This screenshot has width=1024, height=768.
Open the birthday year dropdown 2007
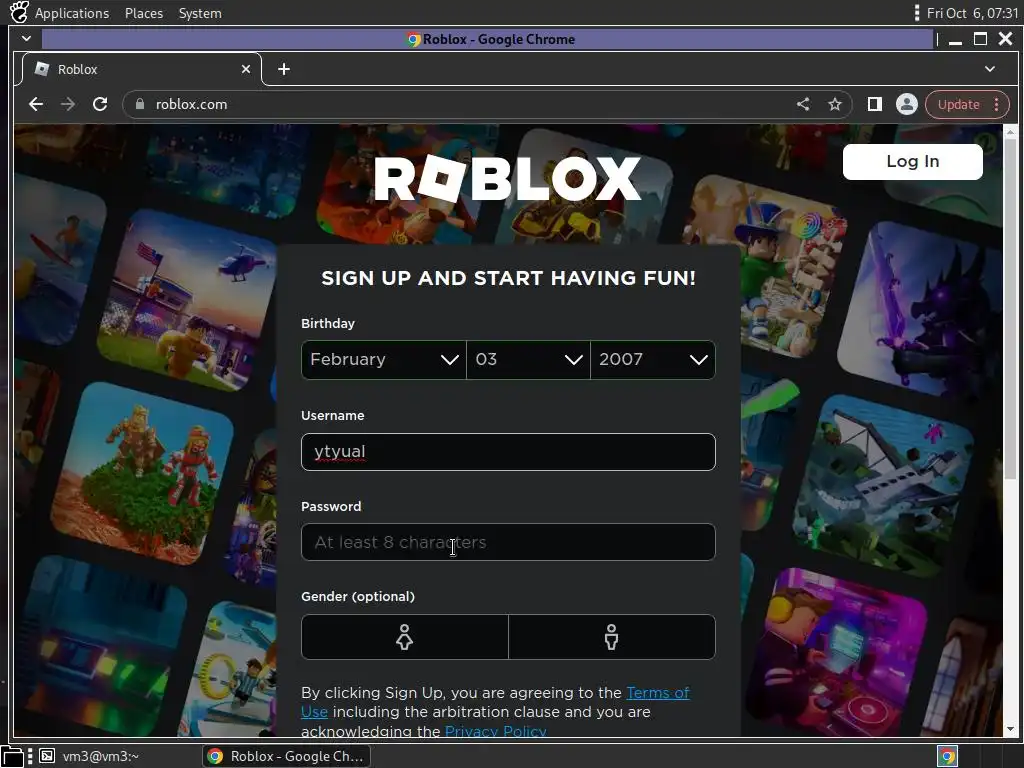pyautogui.click(x=653, y=360)
